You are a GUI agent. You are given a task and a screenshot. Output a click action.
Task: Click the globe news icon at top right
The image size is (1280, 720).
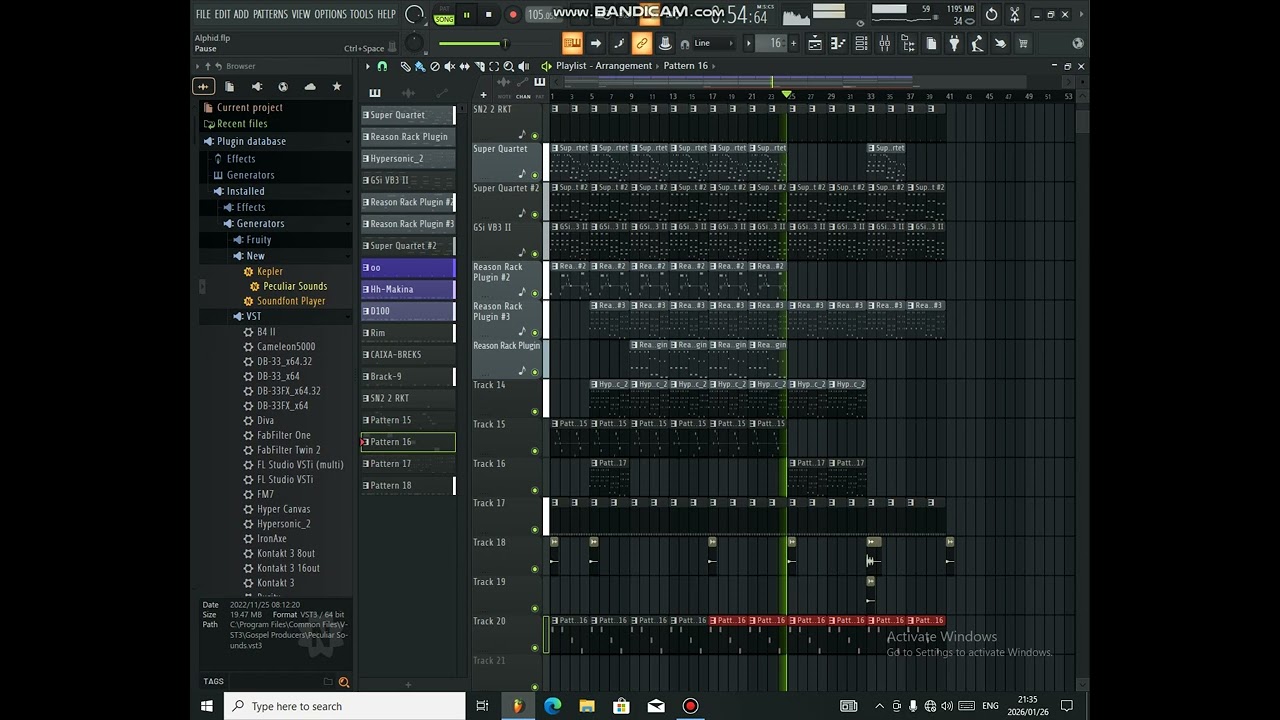point(1078,43)
